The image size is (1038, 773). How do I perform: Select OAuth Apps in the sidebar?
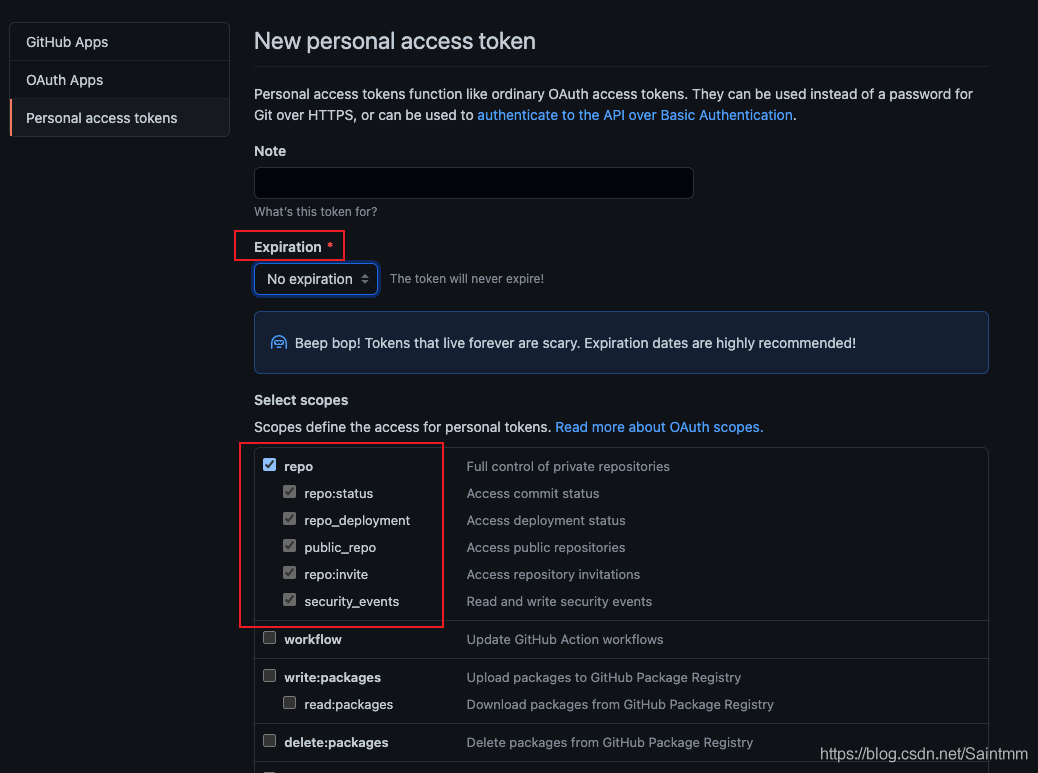(x=64, y=80)
